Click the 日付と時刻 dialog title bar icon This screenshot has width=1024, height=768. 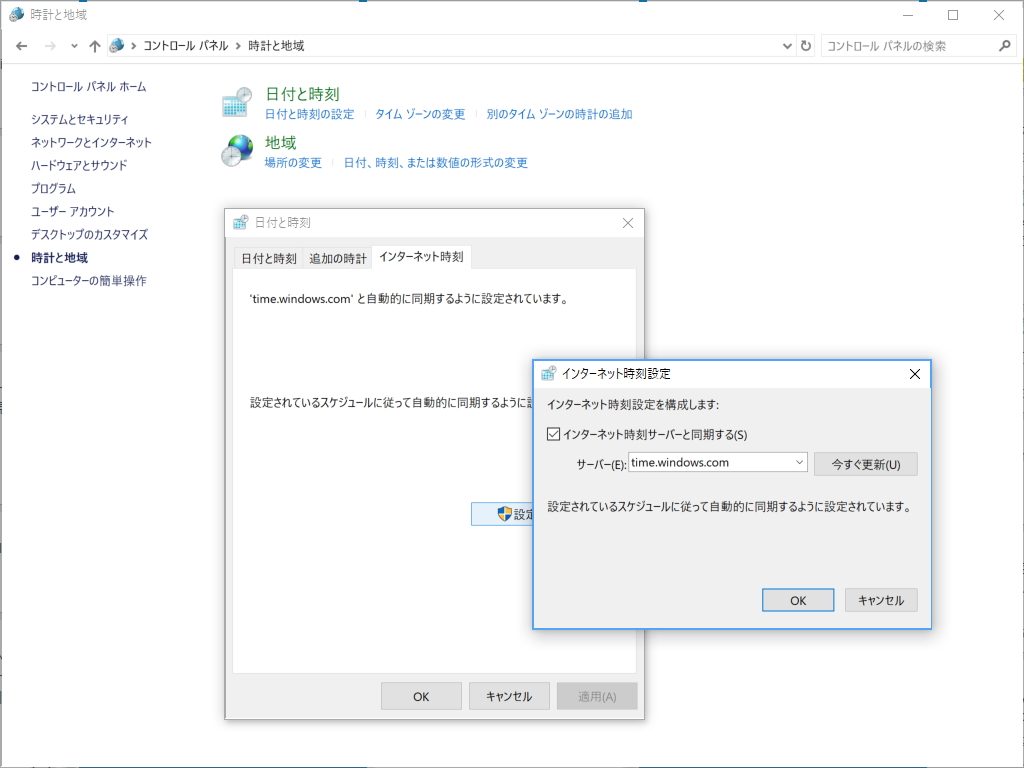pyautogui.click(x=239, y=223)
